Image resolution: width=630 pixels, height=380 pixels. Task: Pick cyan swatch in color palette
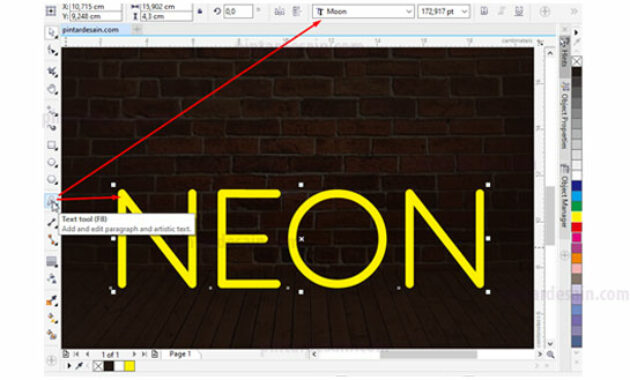click(577, 196)
